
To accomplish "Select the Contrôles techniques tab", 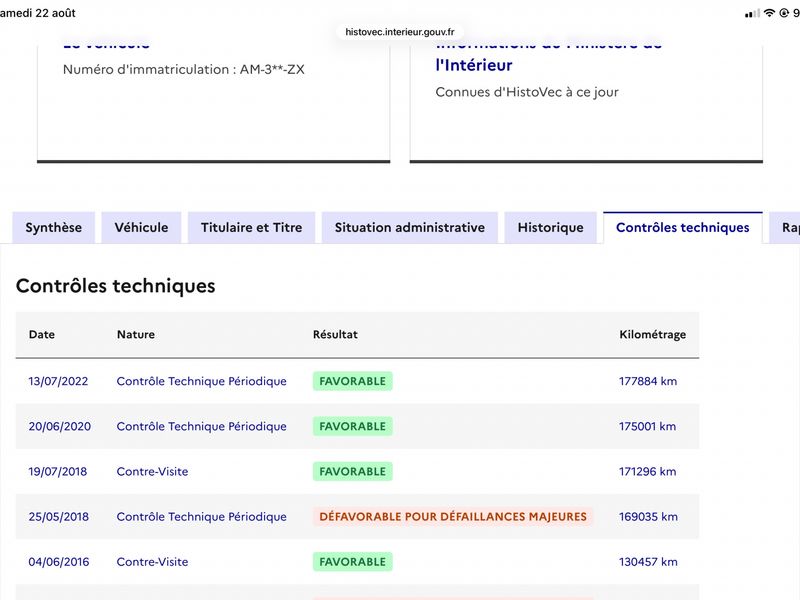I will [683, 228].
